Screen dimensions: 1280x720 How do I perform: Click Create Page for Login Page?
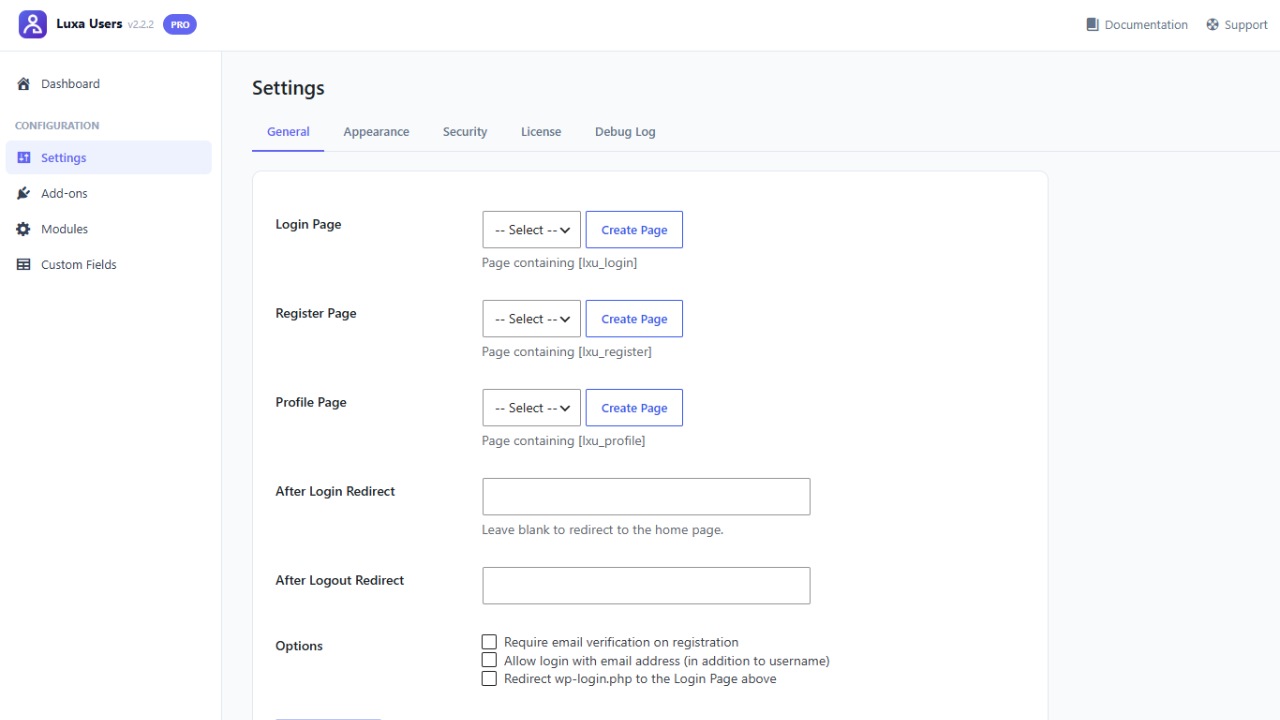click(x=634, y=230)
